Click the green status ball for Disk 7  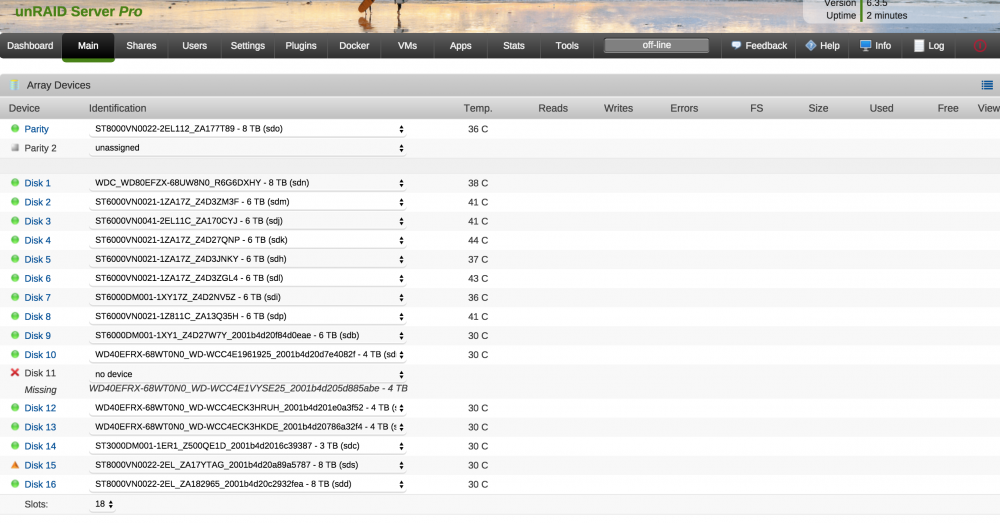coord(15,297)
